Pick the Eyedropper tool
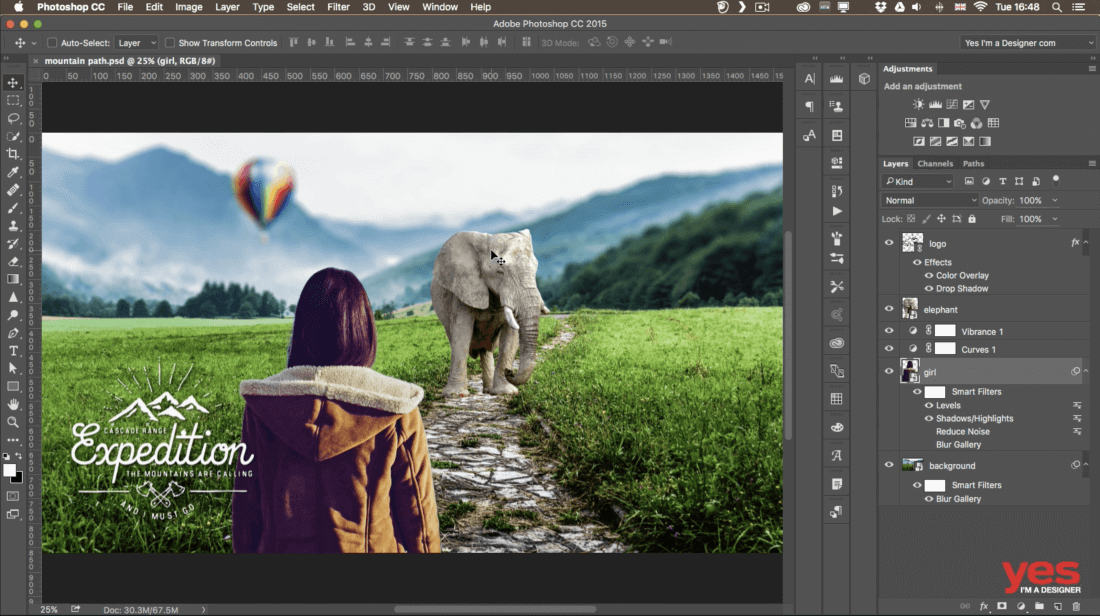The image size is (1100, 616). coord(13,172)
